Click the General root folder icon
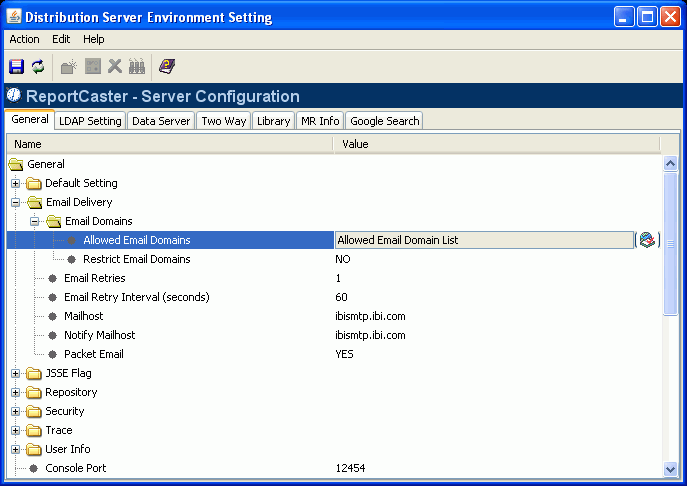Viewport: 687px width, 486px height. coord(16,164)
